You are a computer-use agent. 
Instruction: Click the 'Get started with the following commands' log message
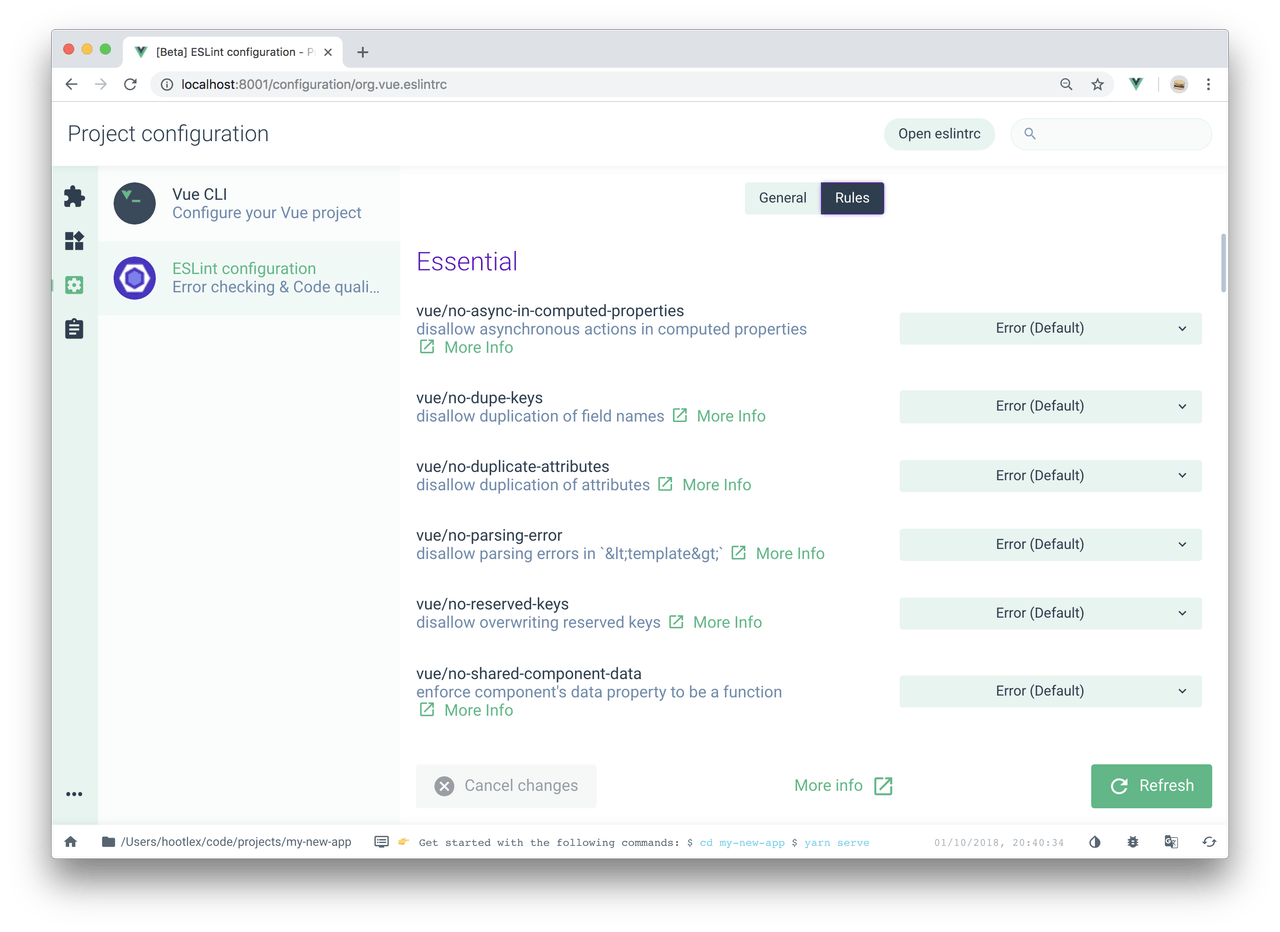point(644,843)
